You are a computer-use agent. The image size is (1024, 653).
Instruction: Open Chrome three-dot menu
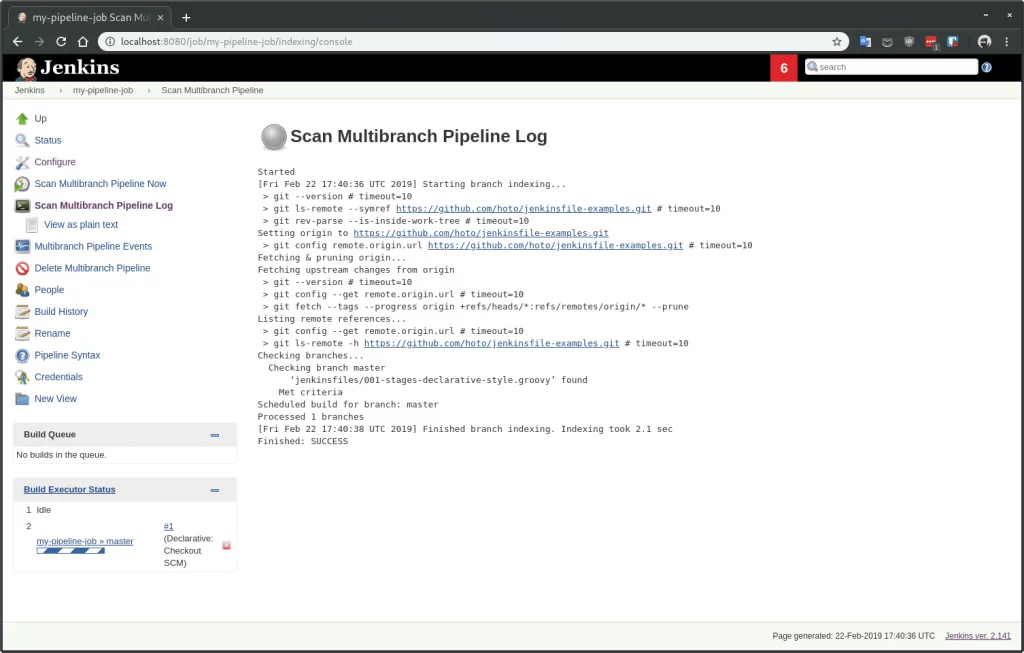(1006, 42)
